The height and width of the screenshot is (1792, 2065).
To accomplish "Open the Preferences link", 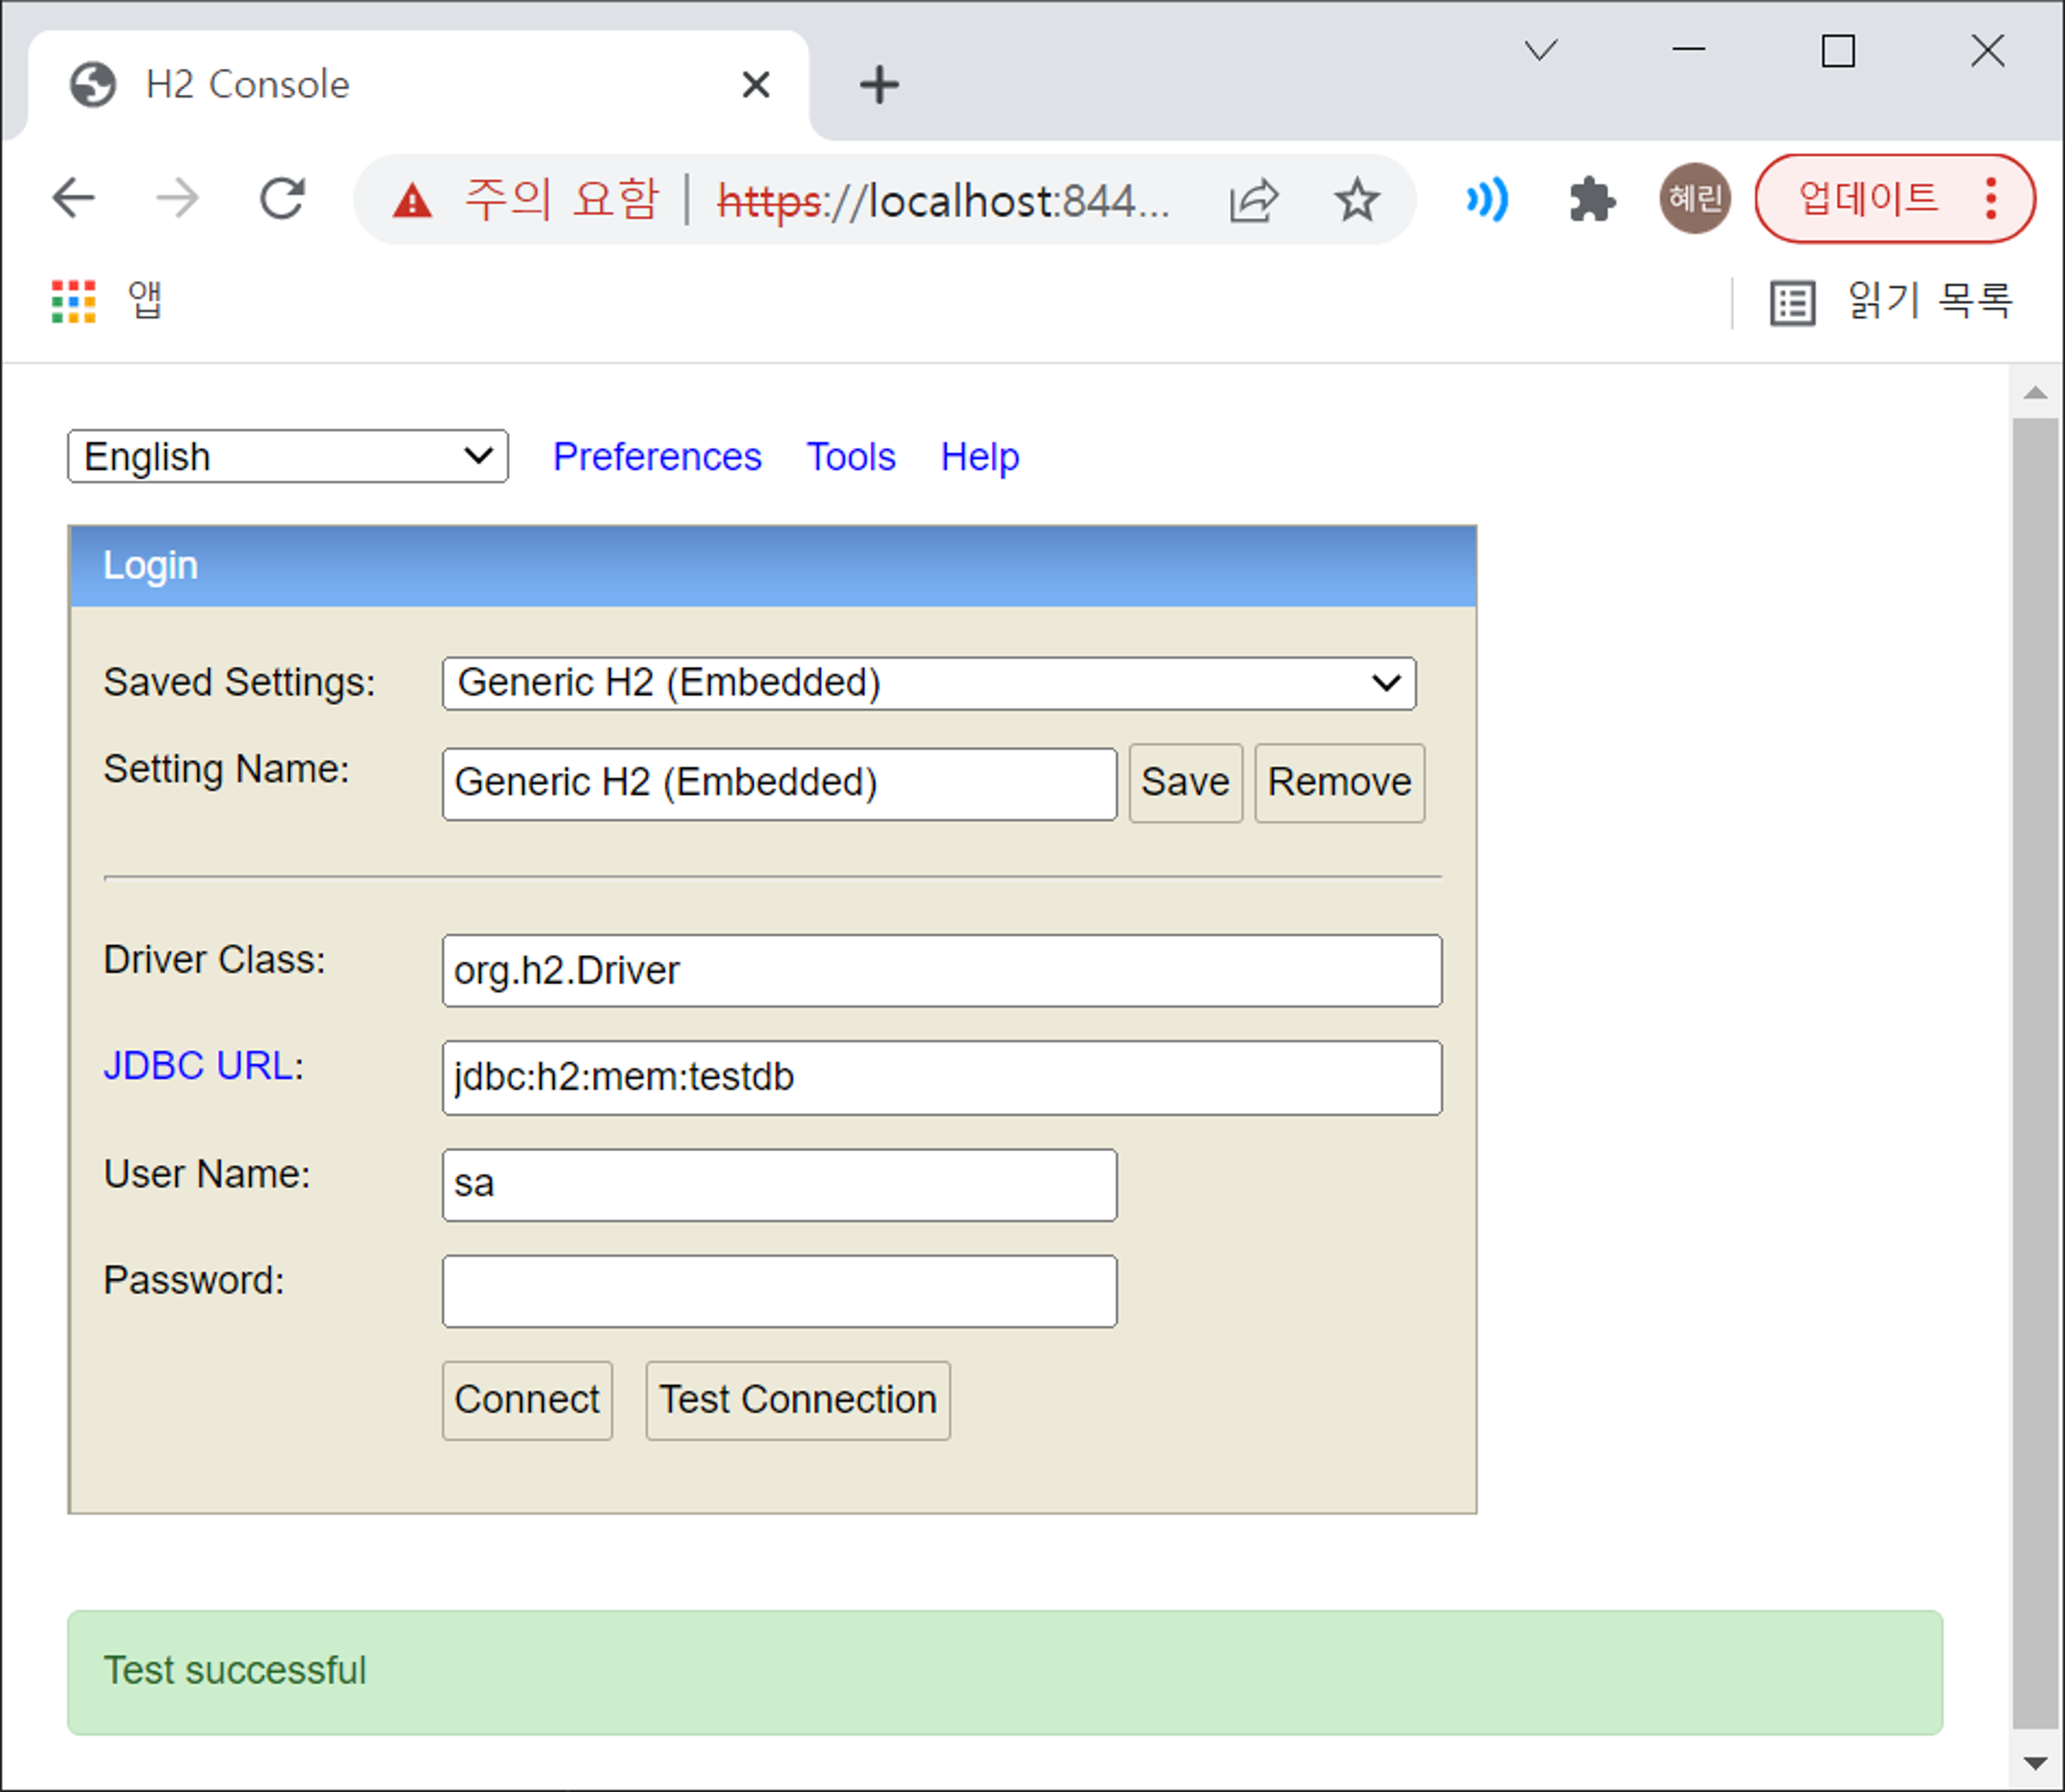I will click(657, 457).
